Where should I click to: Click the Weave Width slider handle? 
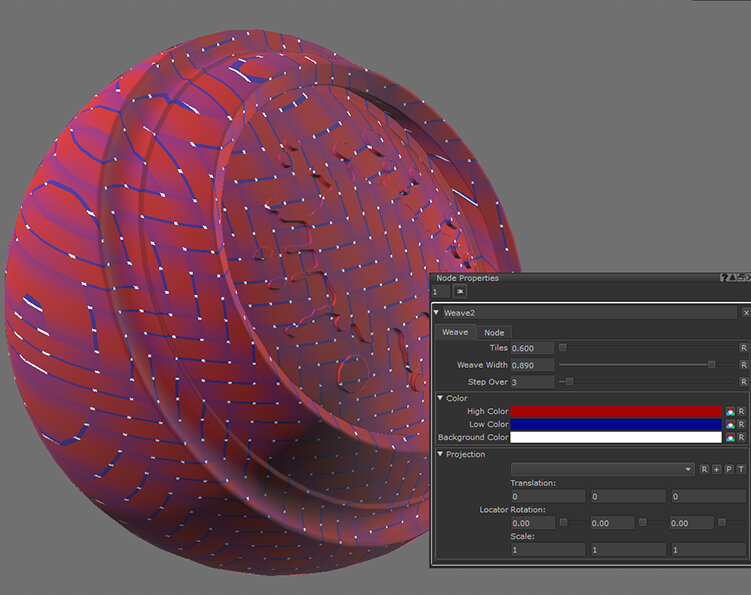pos(711,365)
